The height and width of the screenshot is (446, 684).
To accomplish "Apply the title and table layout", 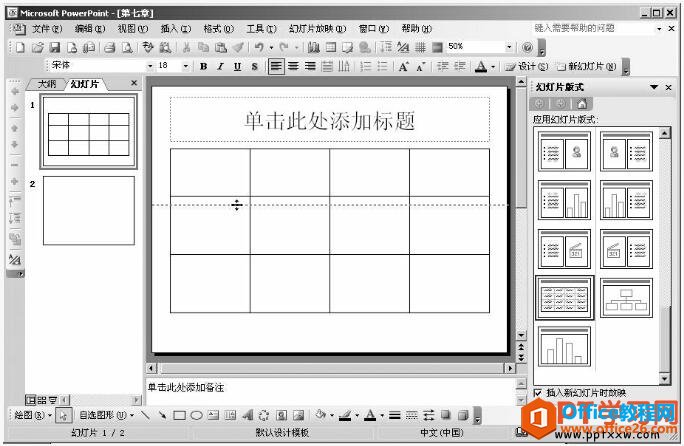I will 564,298.
